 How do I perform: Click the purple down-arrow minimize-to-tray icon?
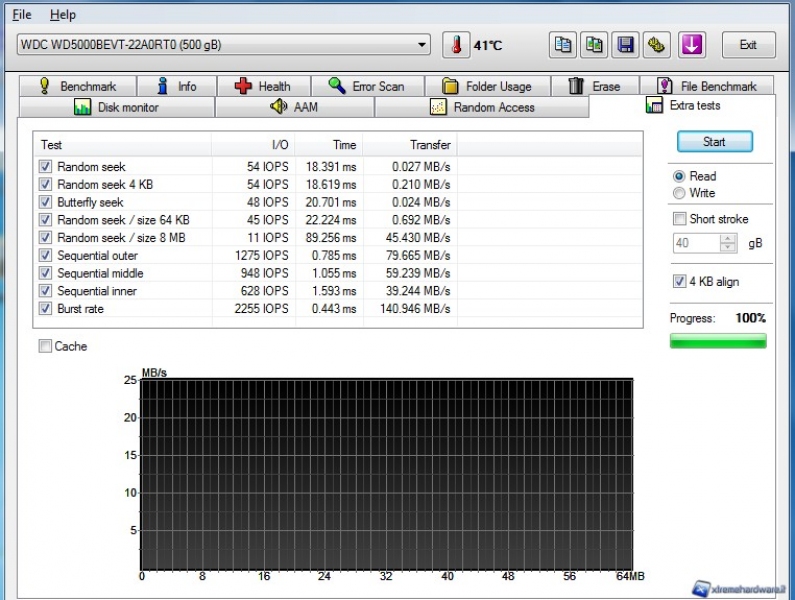pos(692,45)
